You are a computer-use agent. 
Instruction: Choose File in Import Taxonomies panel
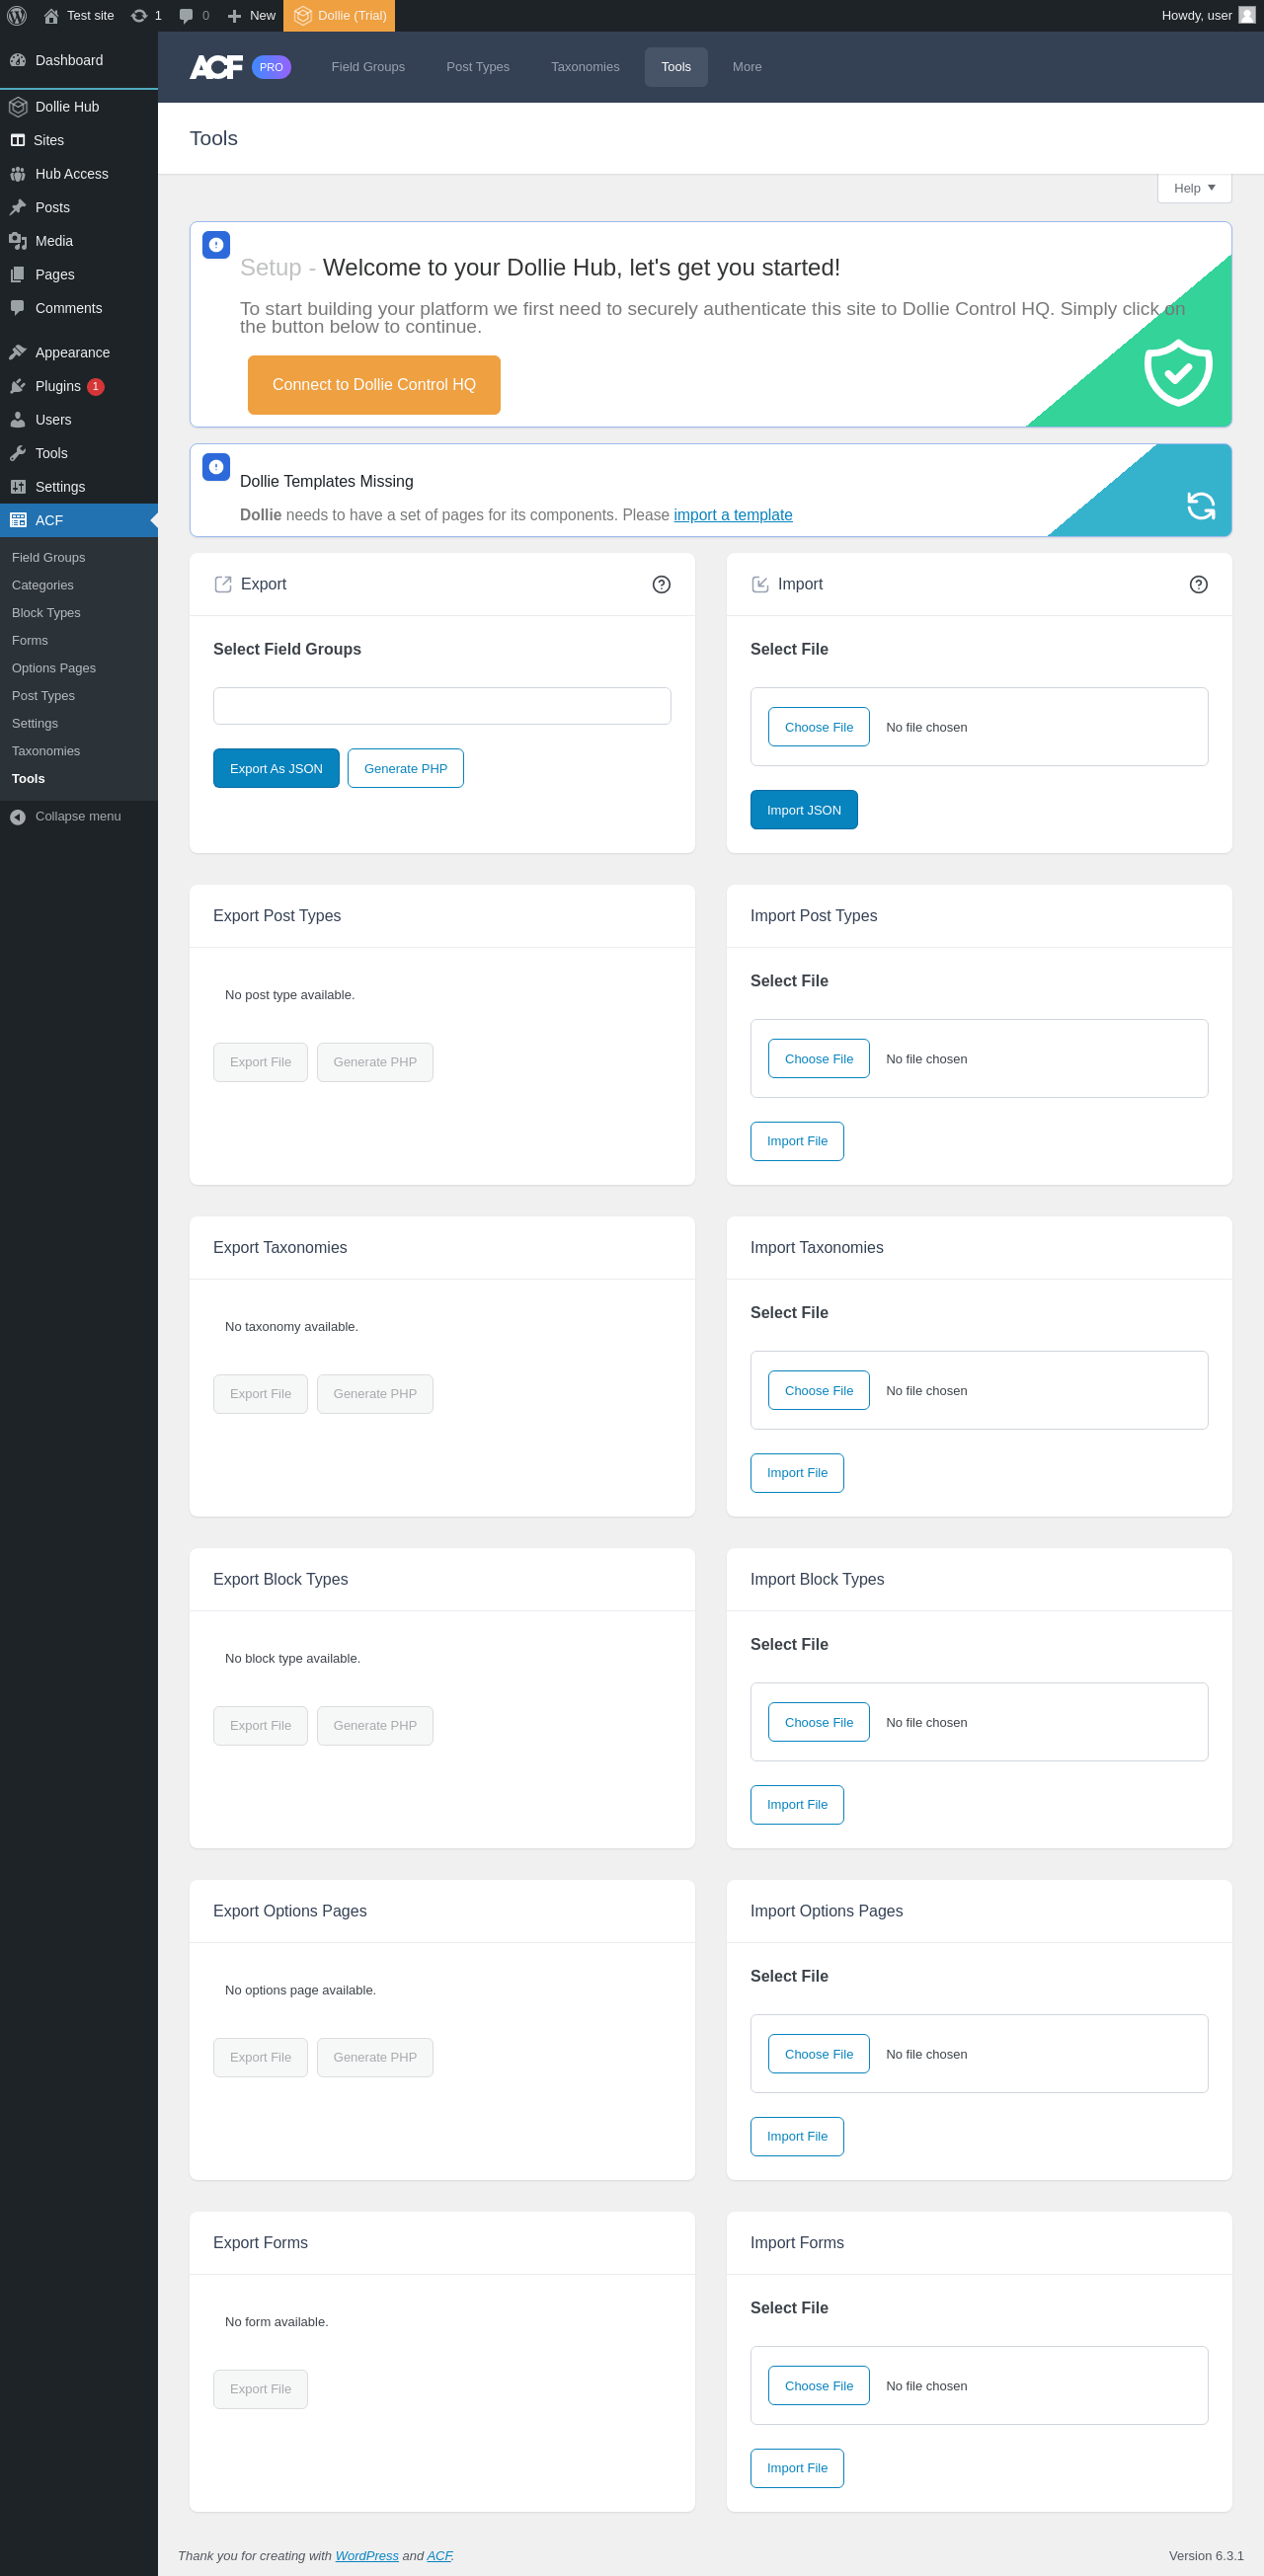point(819,1390)
